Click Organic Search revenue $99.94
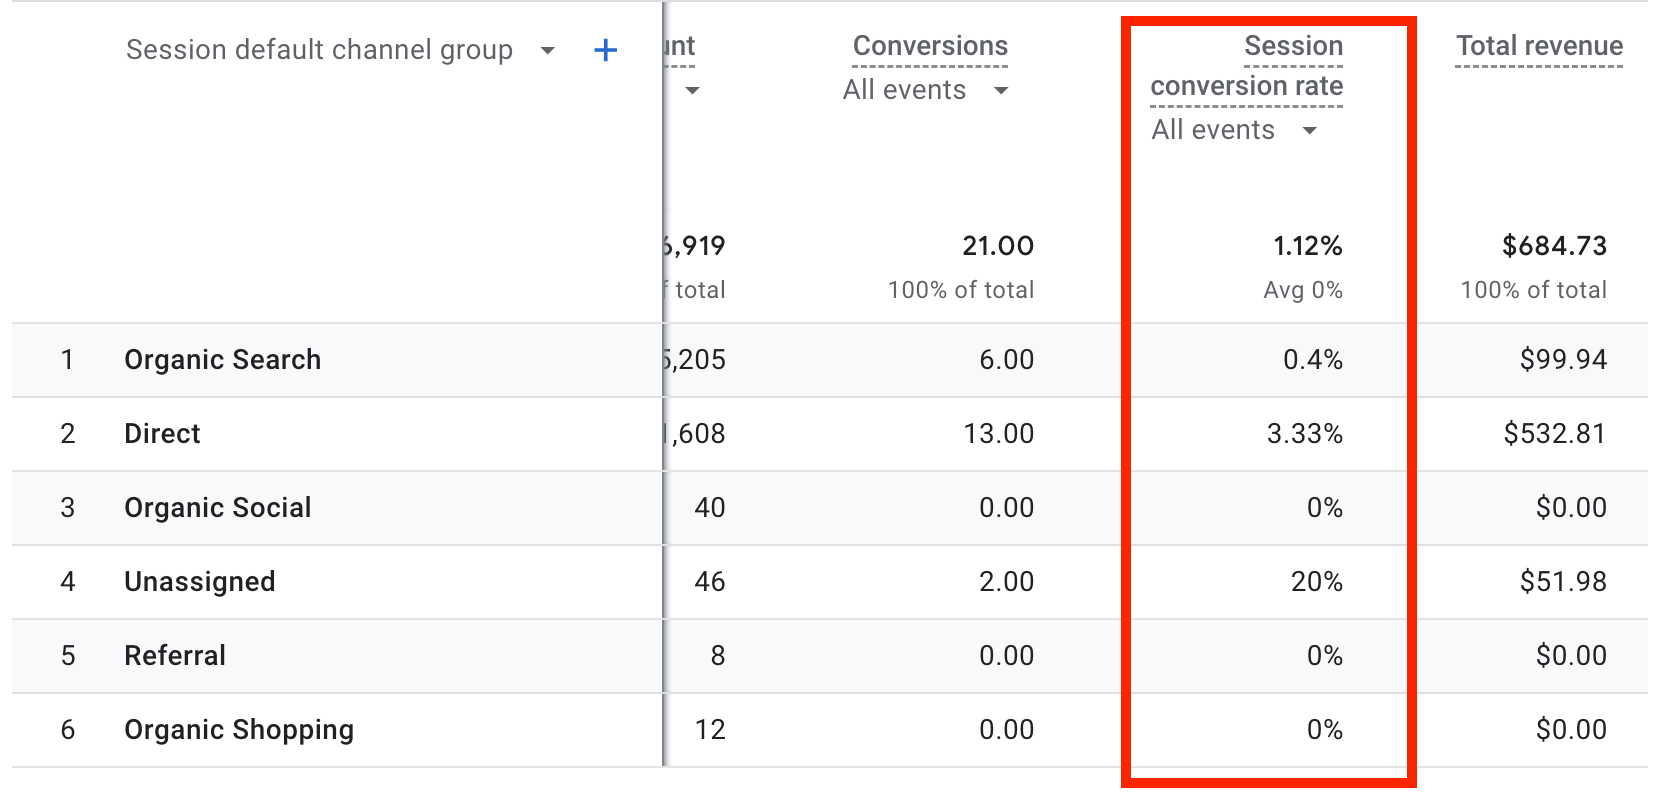The width and height of the screenshot is (1666, 800). click(x=1562, y=360)
